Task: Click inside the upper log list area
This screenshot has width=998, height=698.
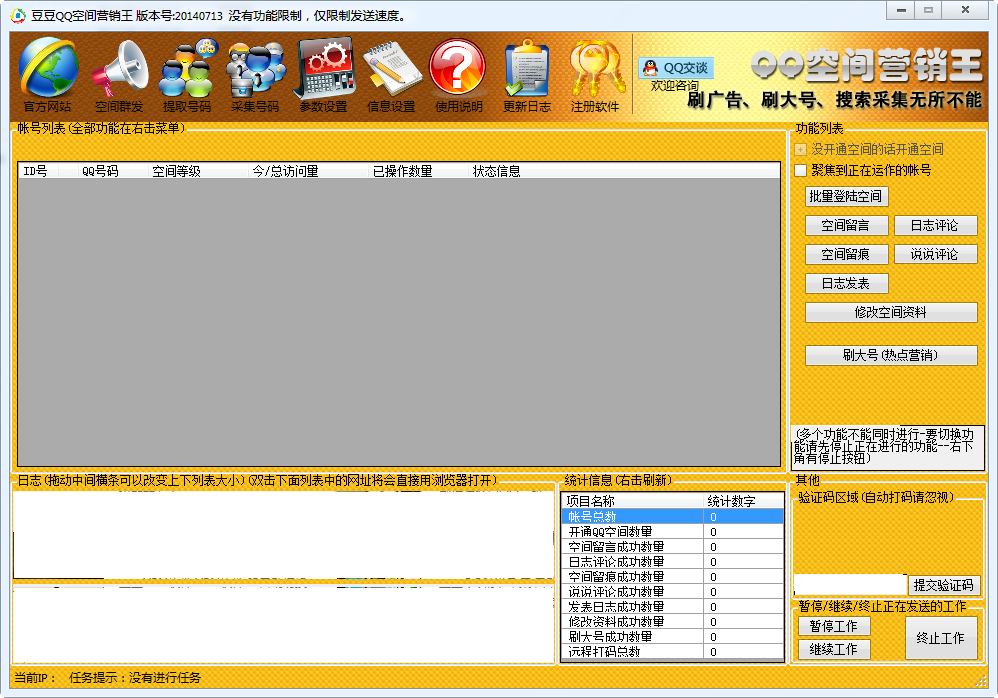Action: pos(283,534)
